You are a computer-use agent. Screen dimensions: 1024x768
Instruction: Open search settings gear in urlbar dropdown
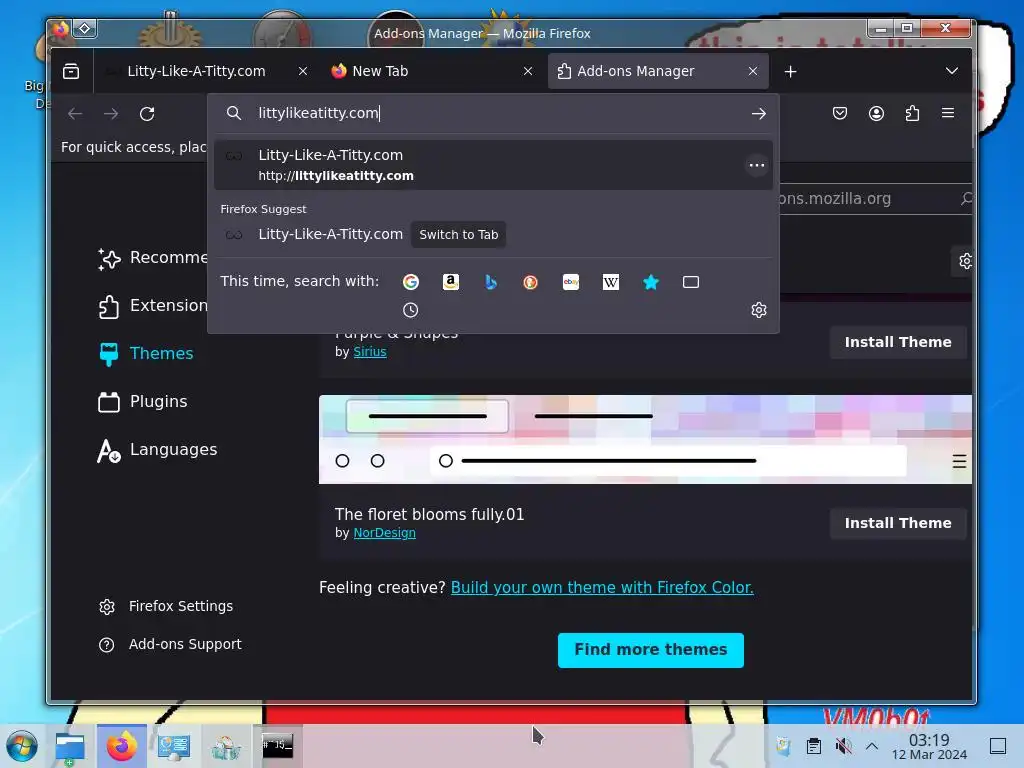coord(758,310)
